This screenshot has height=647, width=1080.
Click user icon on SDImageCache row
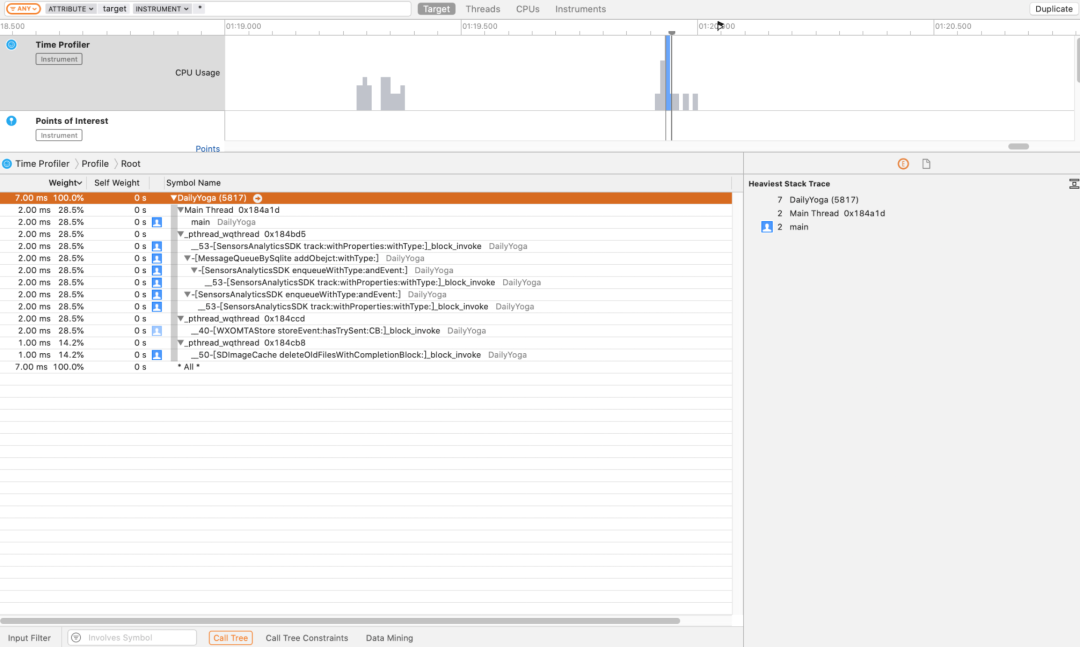(x=157, y=355)
